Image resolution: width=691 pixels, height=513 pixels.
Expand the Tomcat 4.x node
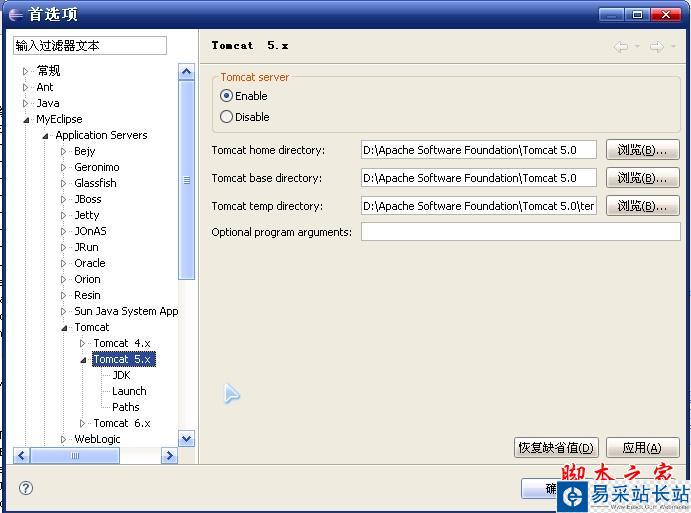pyautogui.click(x=82, y=343)
